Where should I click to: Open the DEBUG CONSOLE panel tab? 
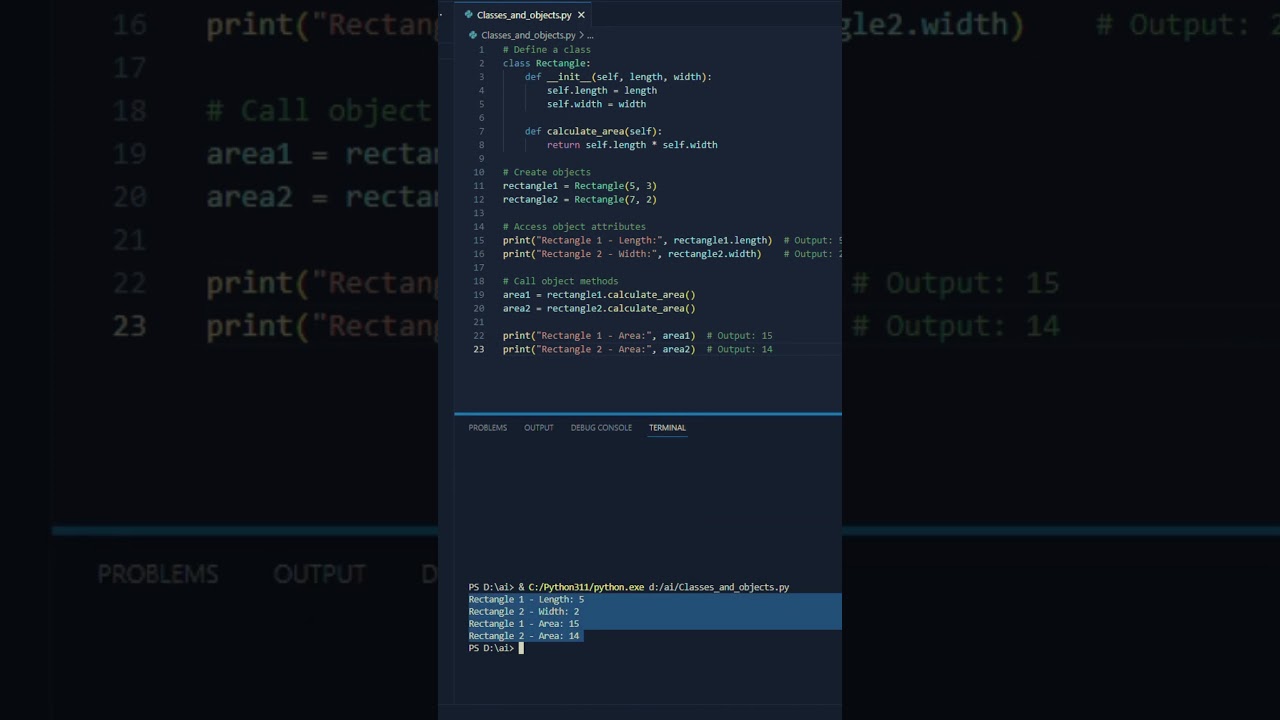pyautogui.click(x=601, y=428)
